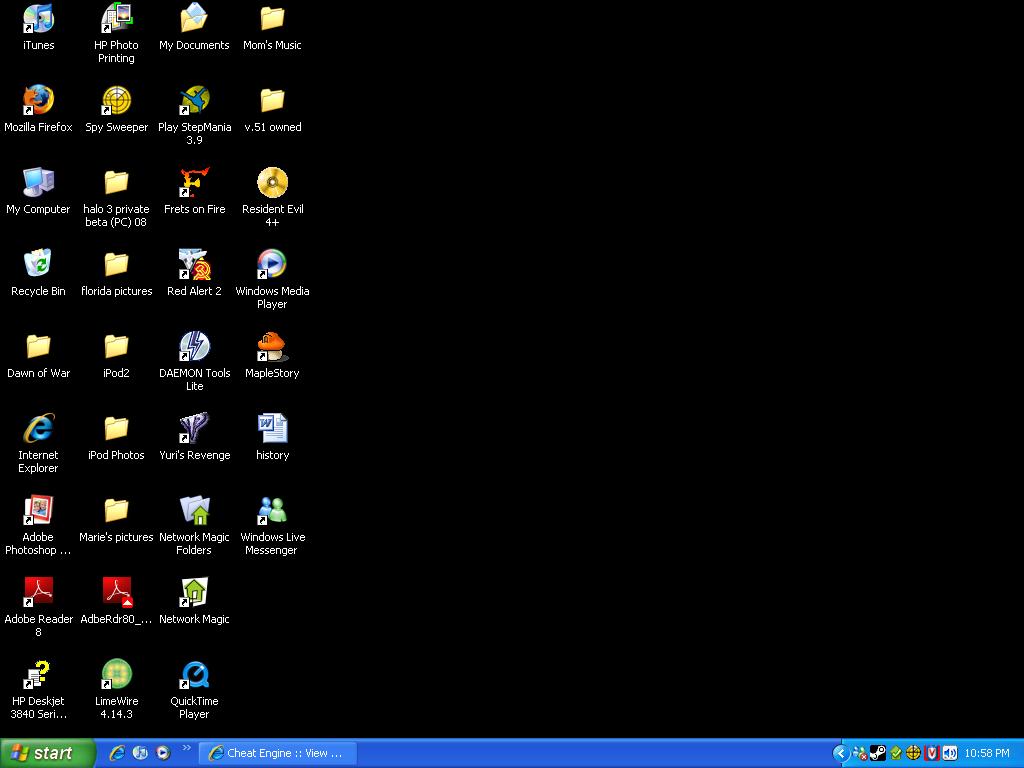Launch Windows Media Player from Quick Launch
The height and width of the screenshot is (768, 1024).
161,753
